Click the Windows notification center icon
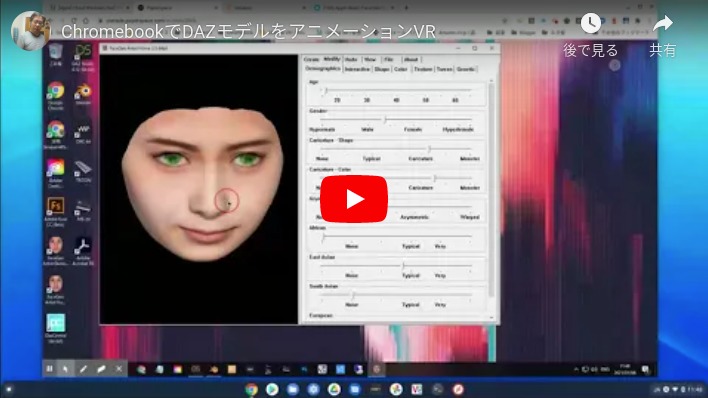Viewport: 708px width, 398px height. click(646, 370)
